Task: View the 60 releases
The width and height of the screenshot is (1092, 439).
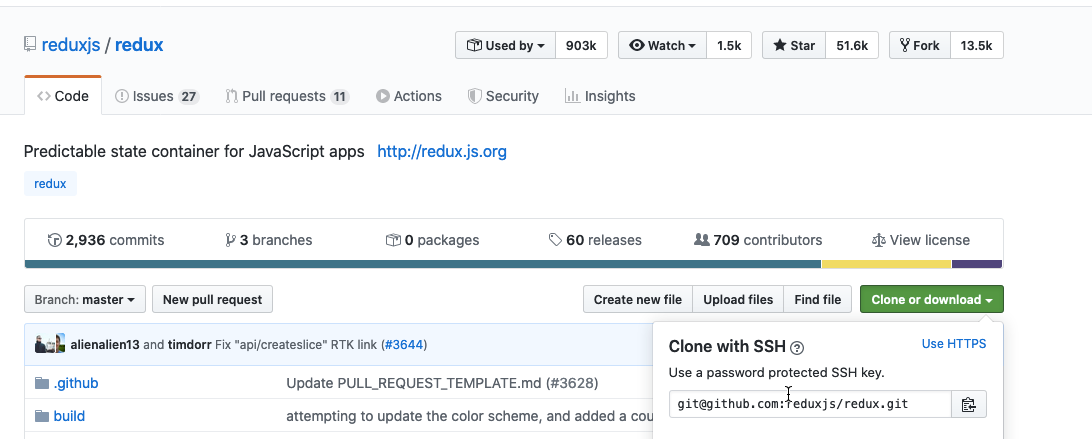Action: (595, 240)
